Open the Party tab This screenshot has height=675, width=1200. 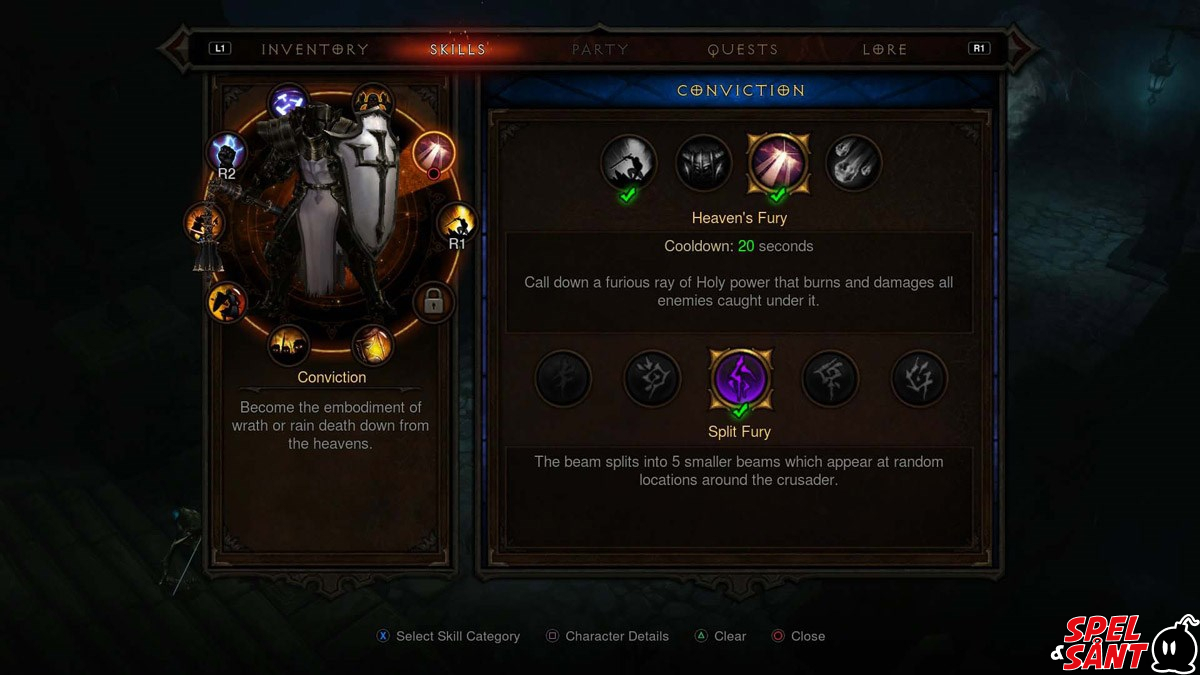tap(600, 49)
